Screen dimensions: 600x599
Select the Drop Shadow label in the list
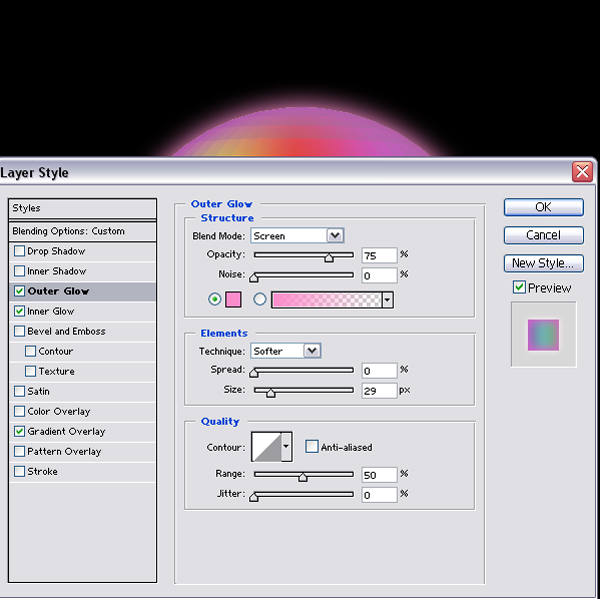[x=56, y=251]
